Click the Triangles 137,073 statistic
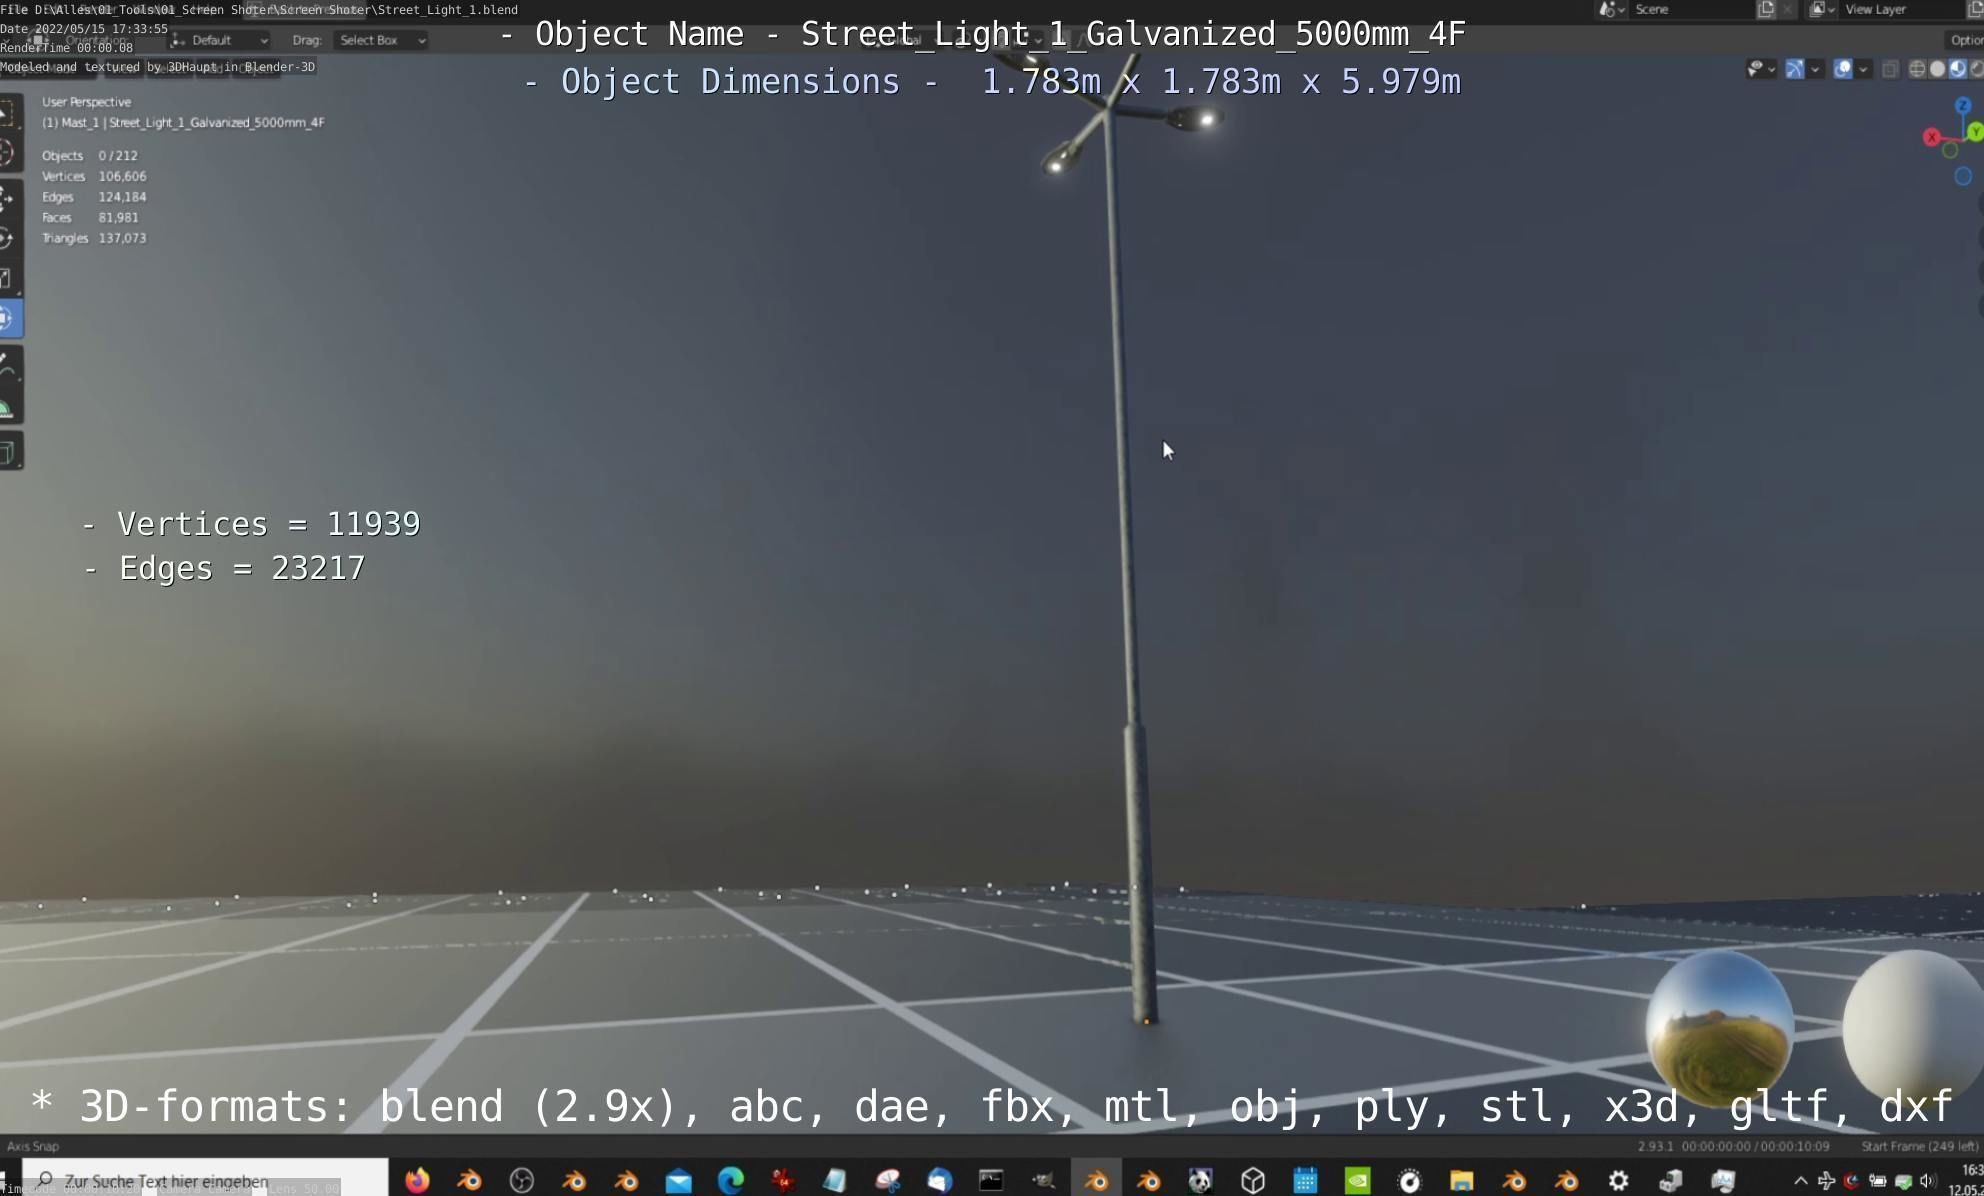Screen dimensions: 1984x1196 click(x=94, y=238)
